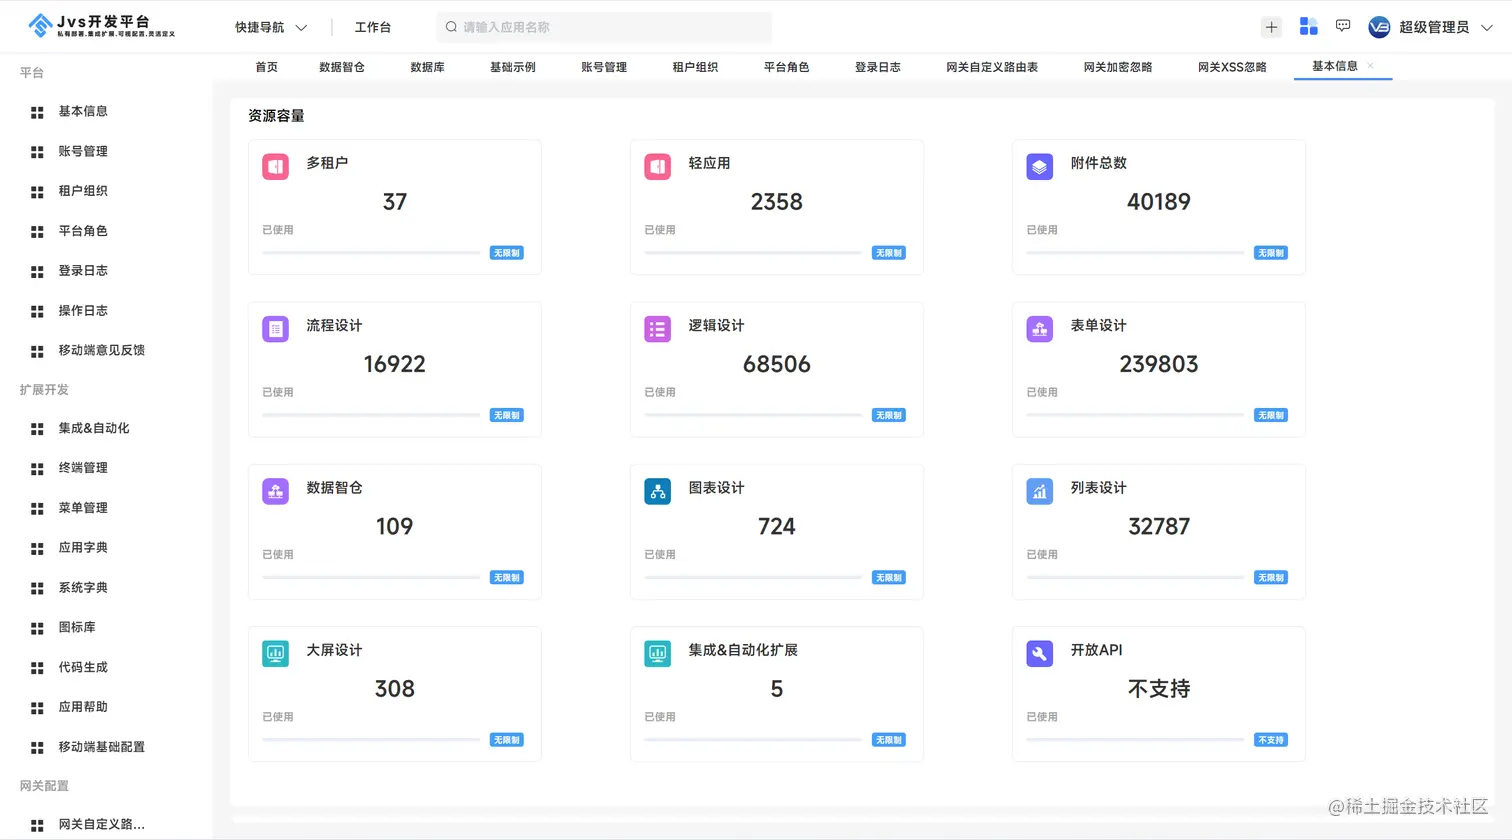Open the message chat icon

point(1343,26)
